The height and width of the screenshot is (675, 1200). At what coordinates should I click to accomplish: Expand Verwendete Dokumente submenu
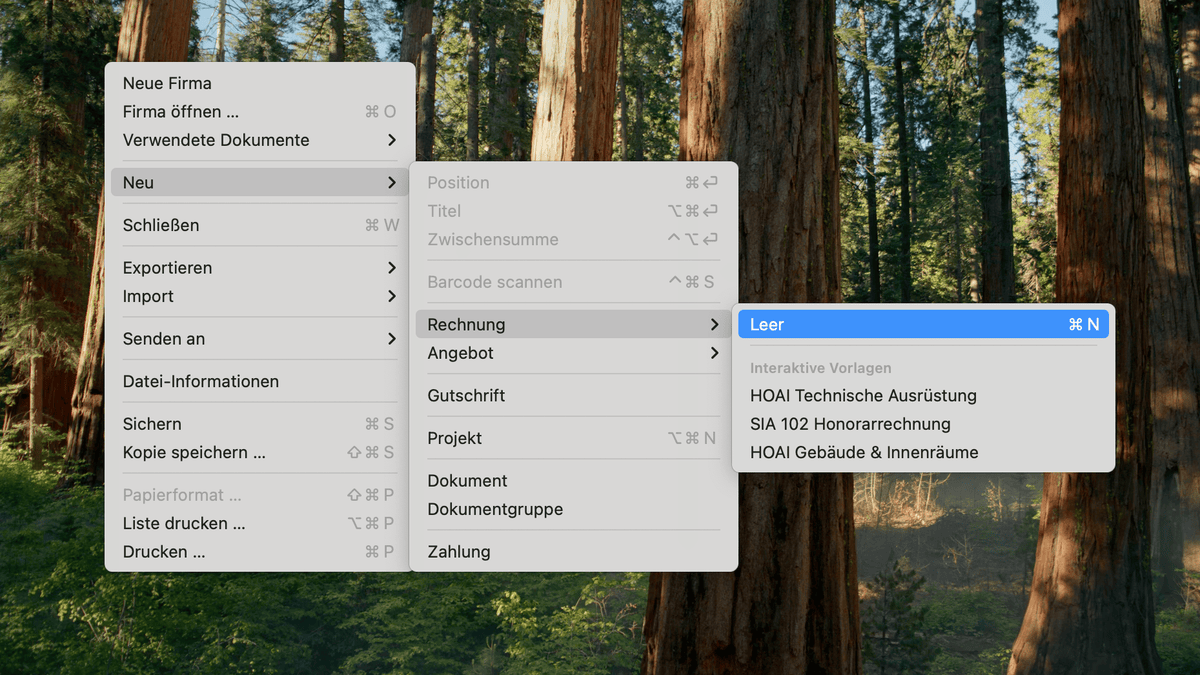pos(260,140)
